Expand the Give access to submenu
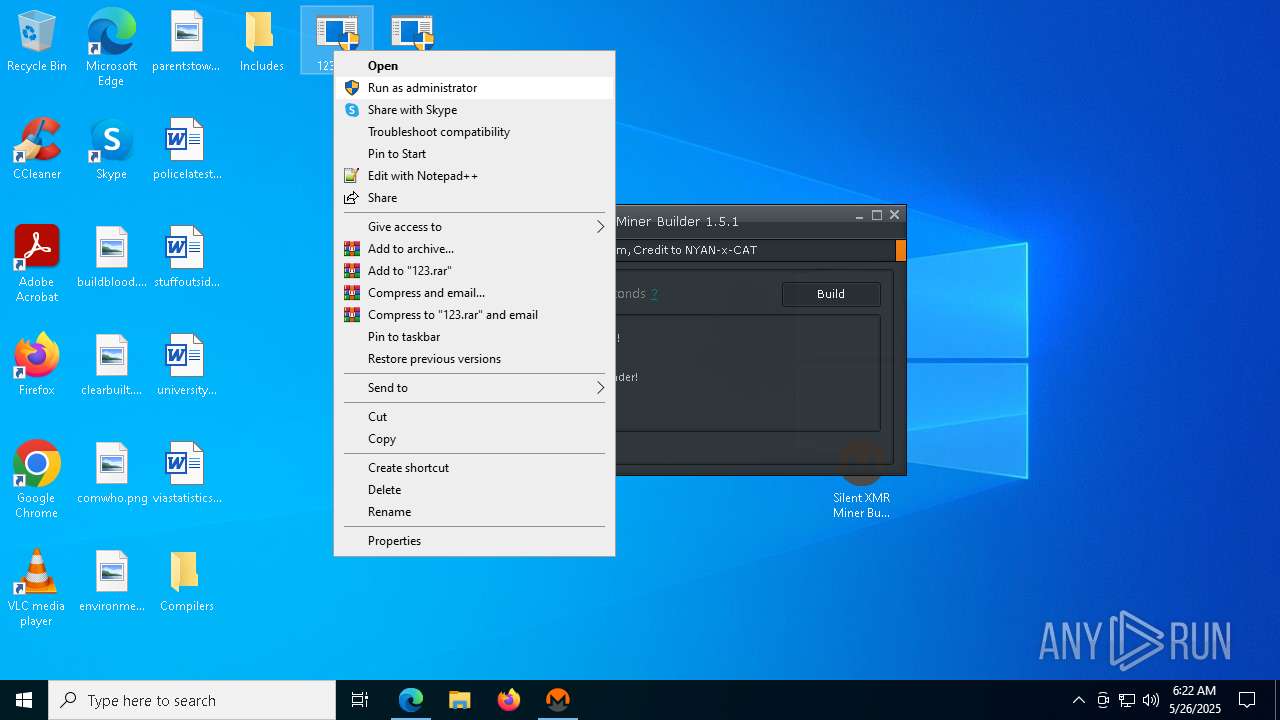 point(474,227)
